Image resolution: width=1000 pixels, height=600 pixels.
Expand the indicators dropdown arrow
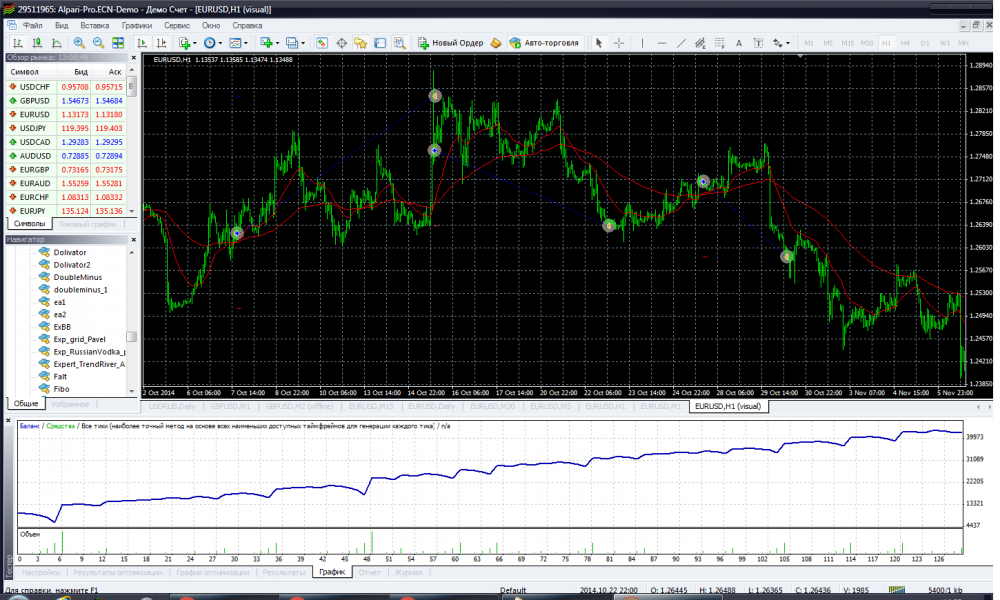click(x=195, y=43)
